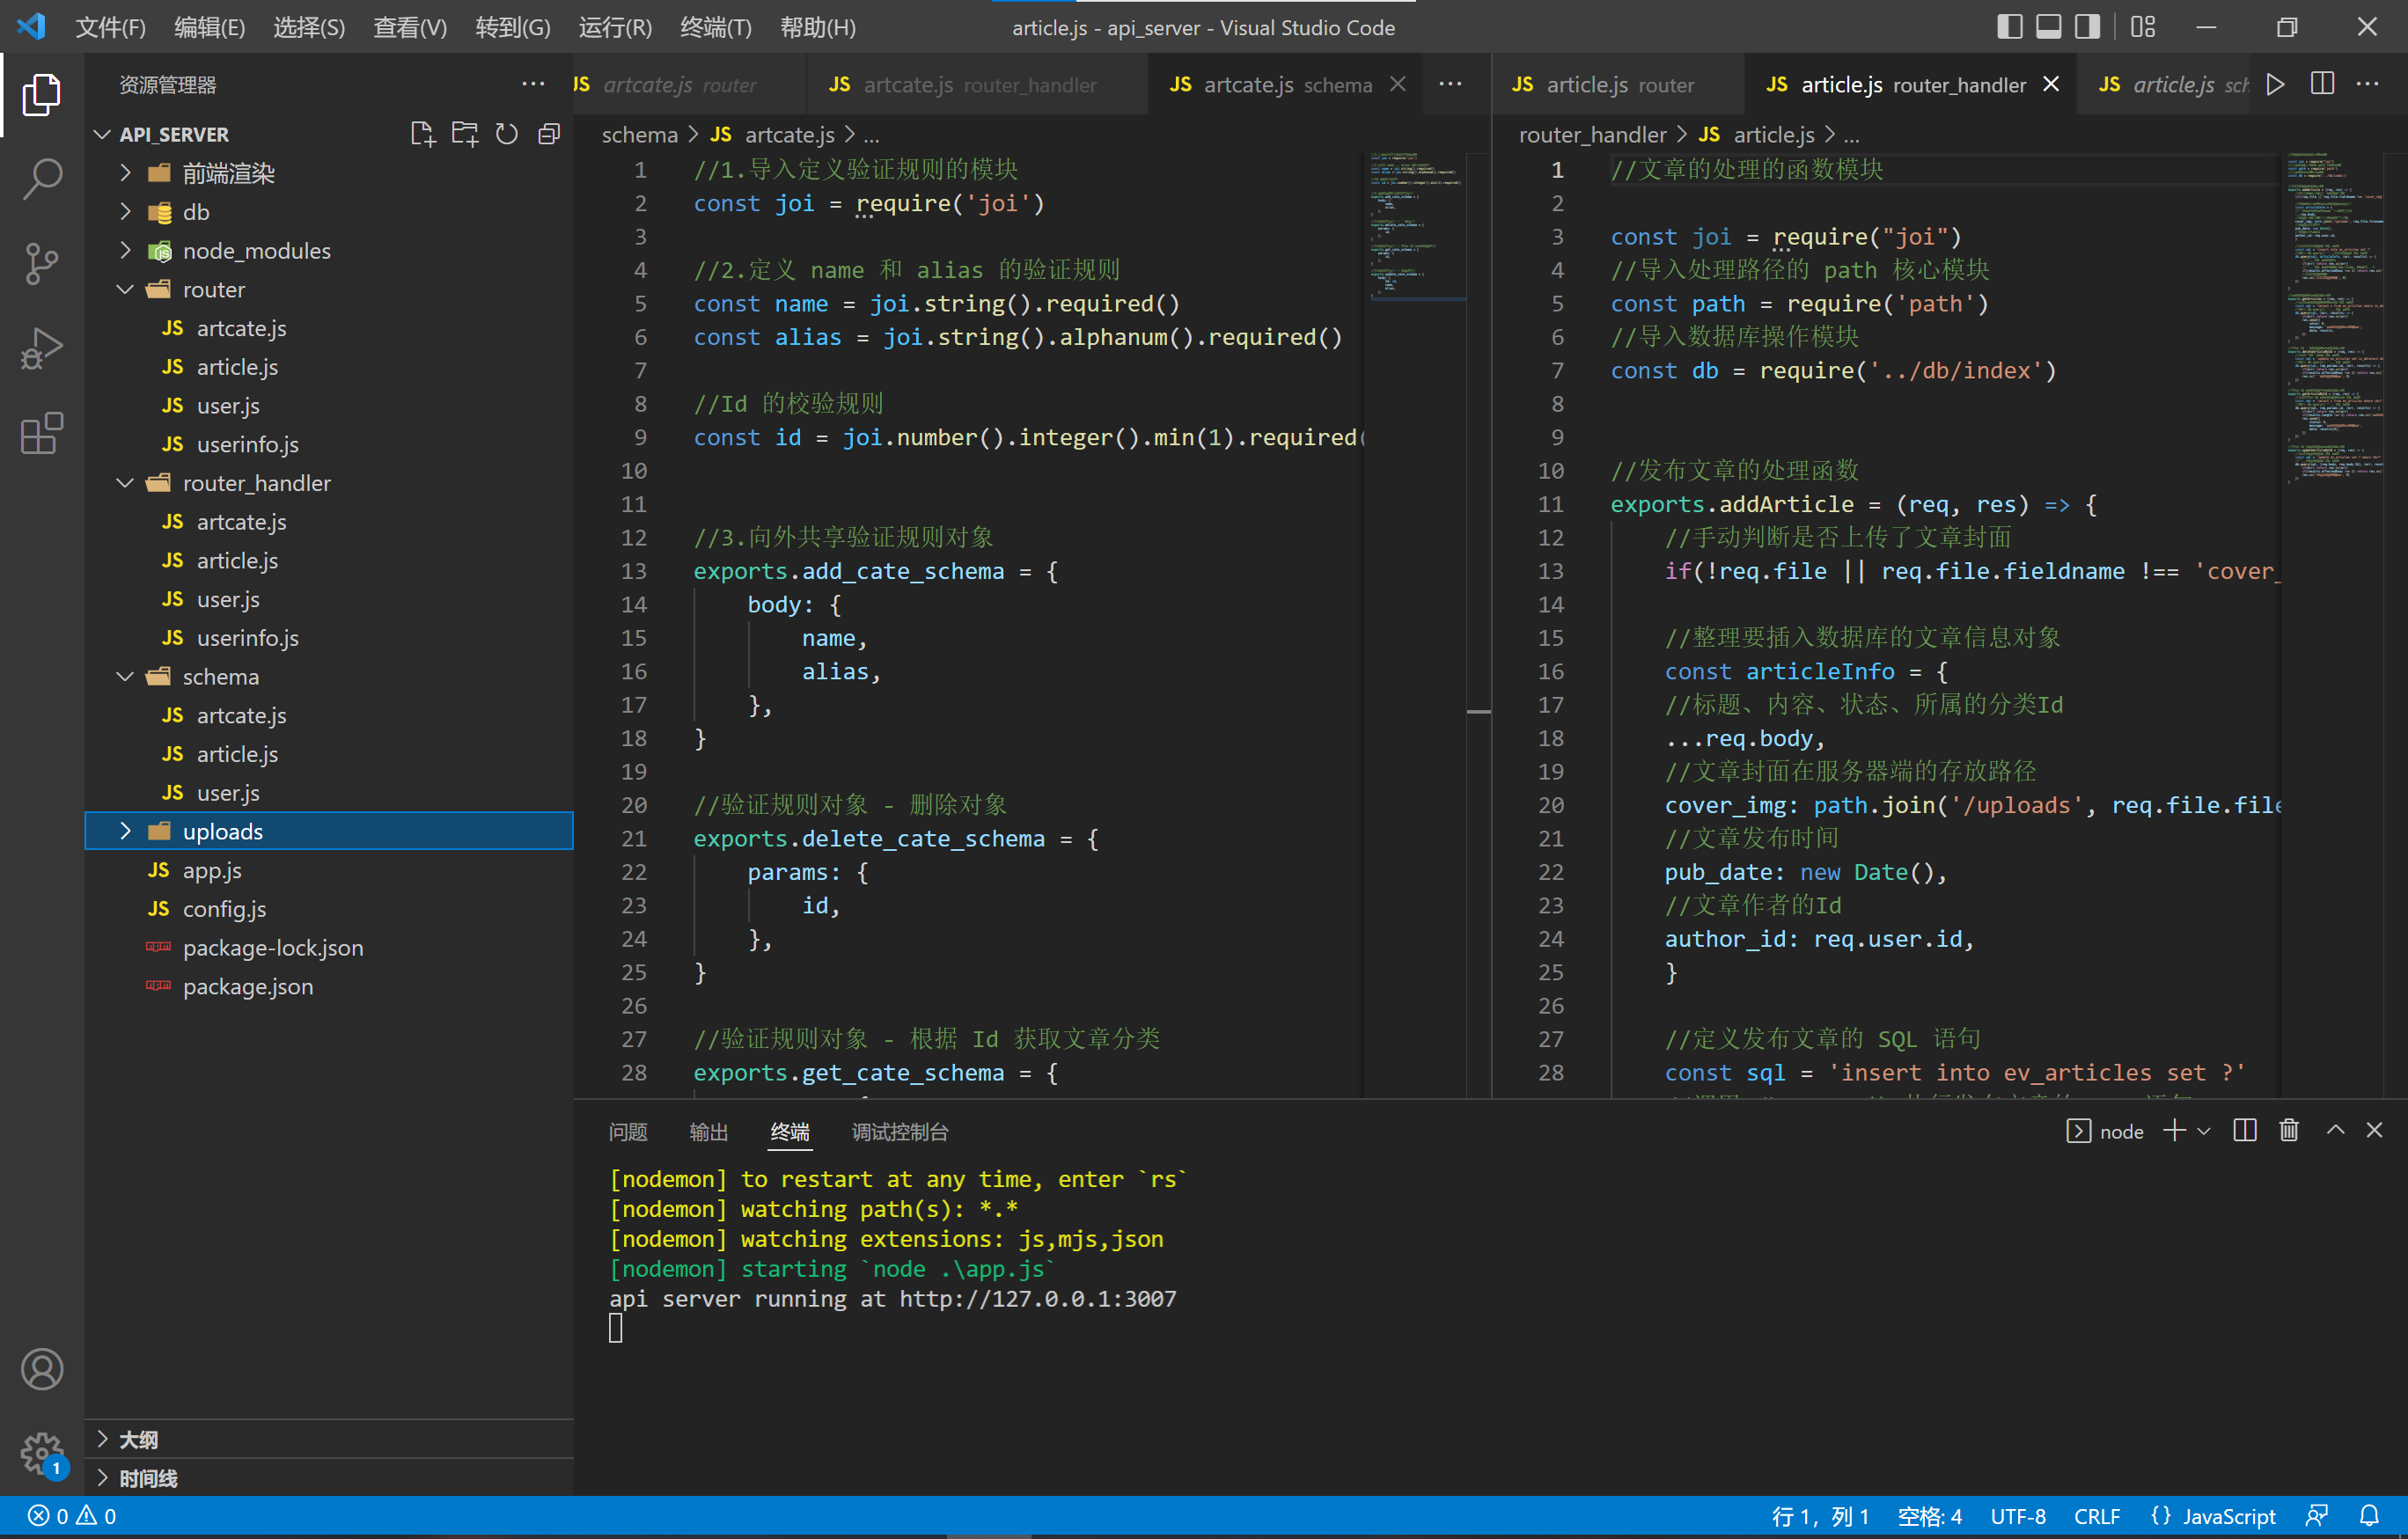Expand the uploads folder
The image size is (2408, 1539).
[x=222, y=831]
